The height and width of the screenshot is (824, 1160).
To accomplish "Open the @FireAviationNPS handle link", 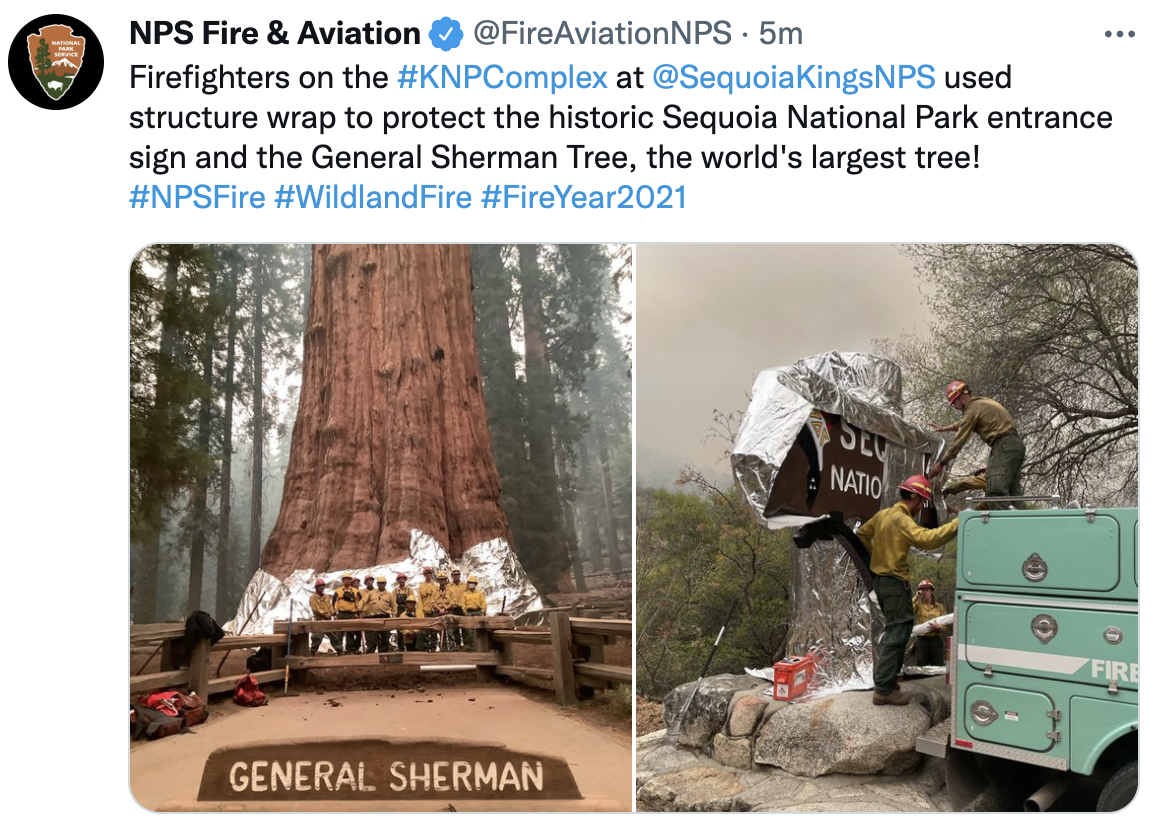I will pyautogui.click(x=602, y=33).
